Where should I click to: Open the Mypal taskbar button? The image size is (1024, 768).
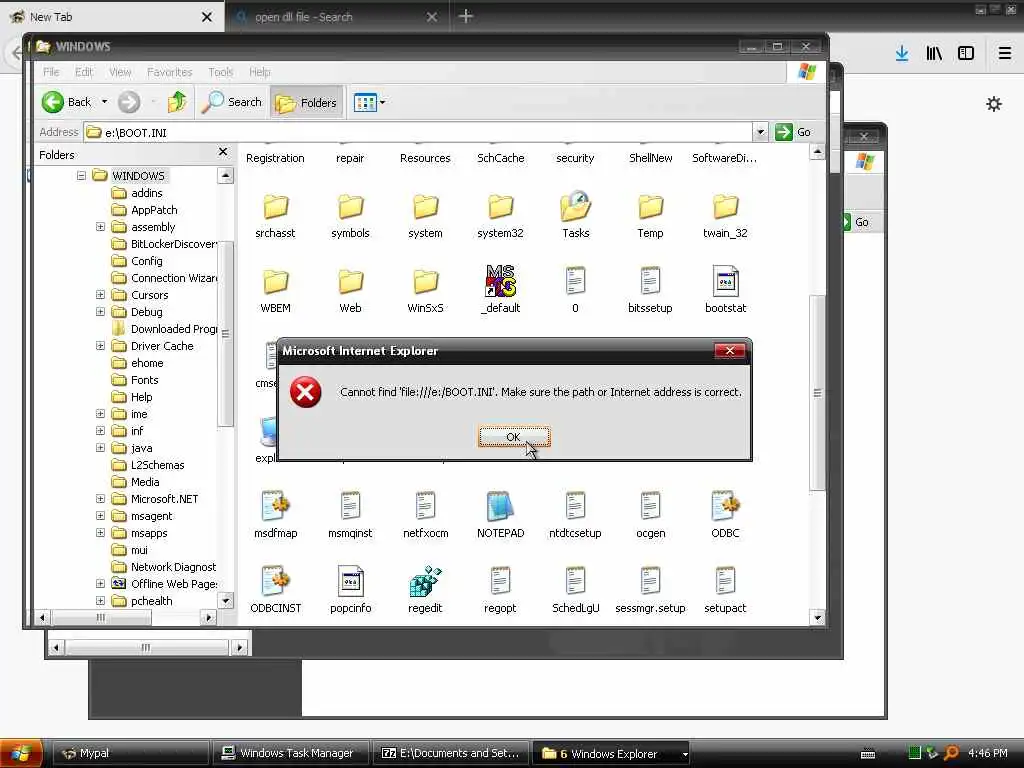coord(131,753)
